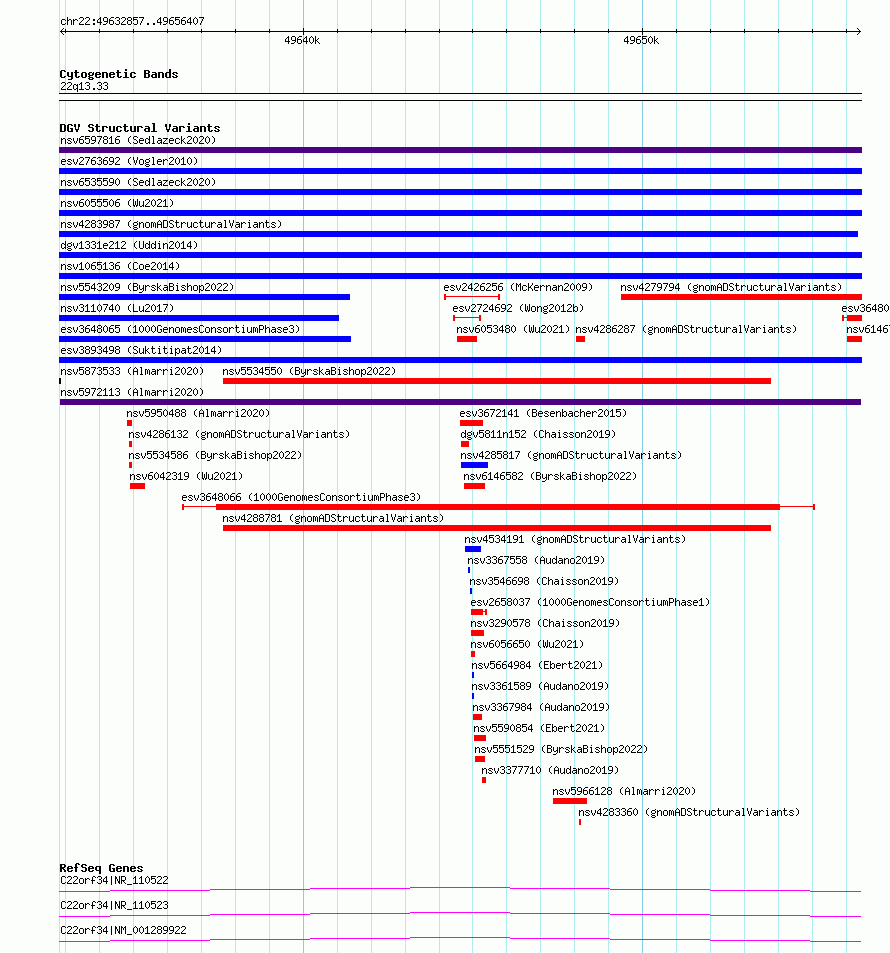The width and height of the screenshot is (890, 953).
Task: Click esv3893498 (Suktitipat2014) label
Action: 141,350
